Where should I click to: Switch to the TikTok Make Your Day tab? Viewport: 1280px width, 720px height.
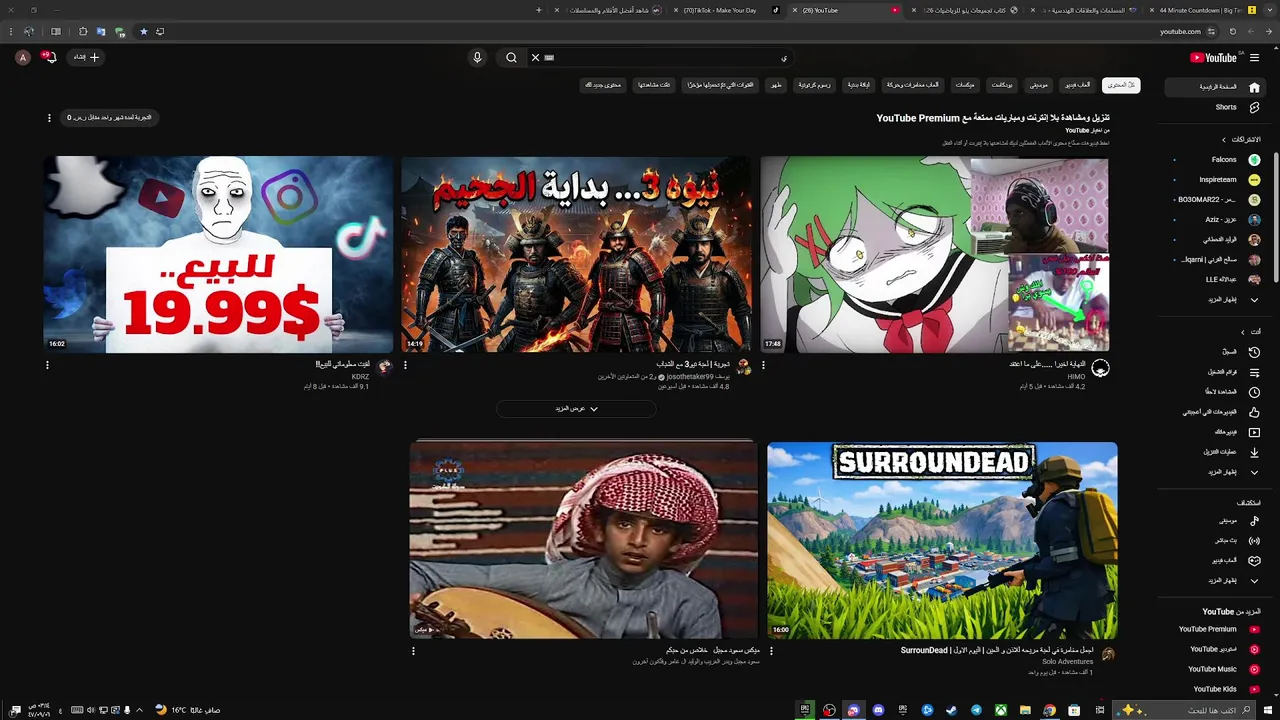727,10
